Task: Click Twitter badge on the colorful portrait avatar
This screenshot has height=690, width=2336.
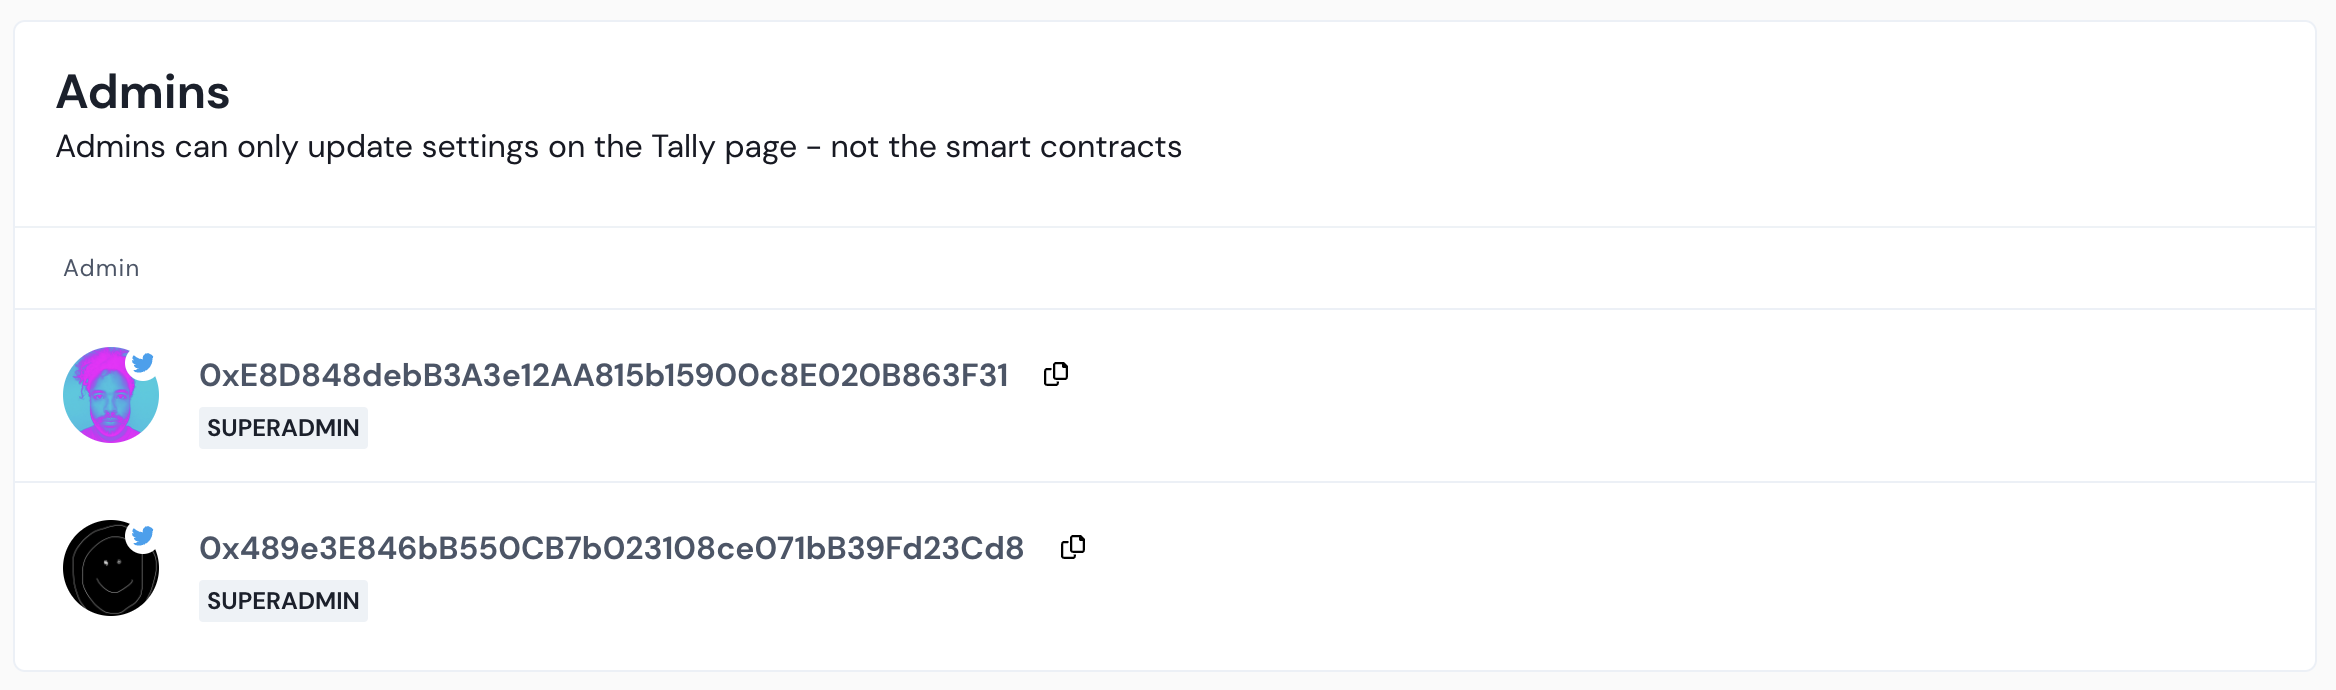Action: tap(143, 363)
